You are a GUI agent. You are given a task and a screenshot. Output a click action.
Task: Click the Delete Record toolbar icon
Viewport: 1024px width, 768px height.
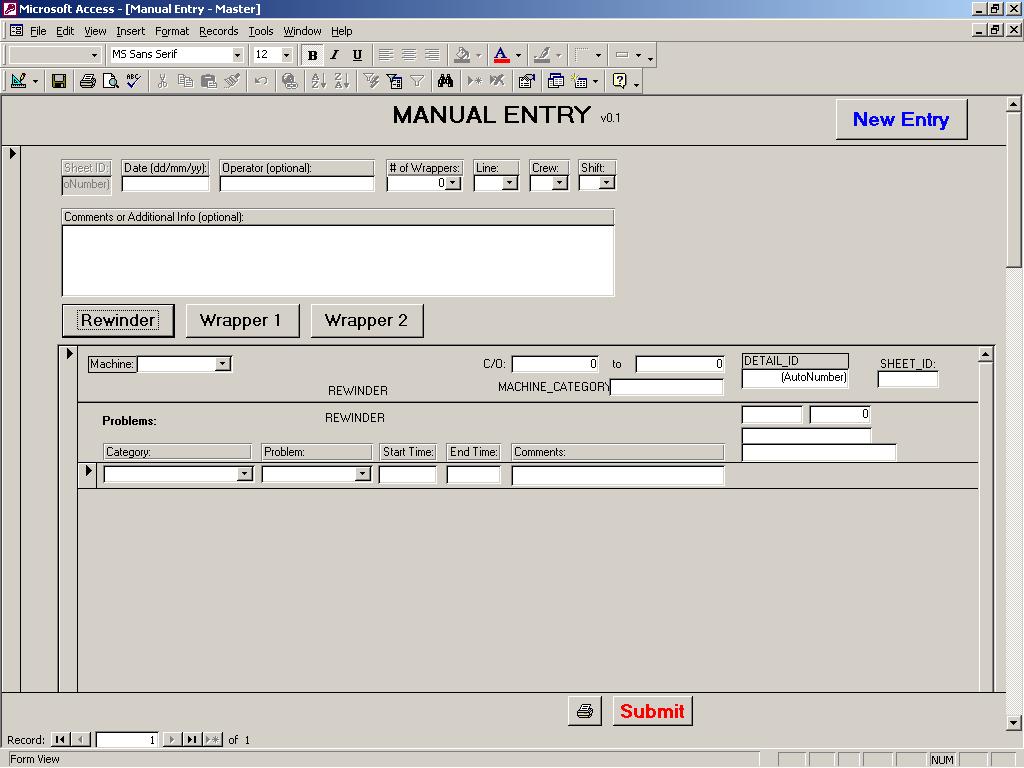click(x=497, y=81)
